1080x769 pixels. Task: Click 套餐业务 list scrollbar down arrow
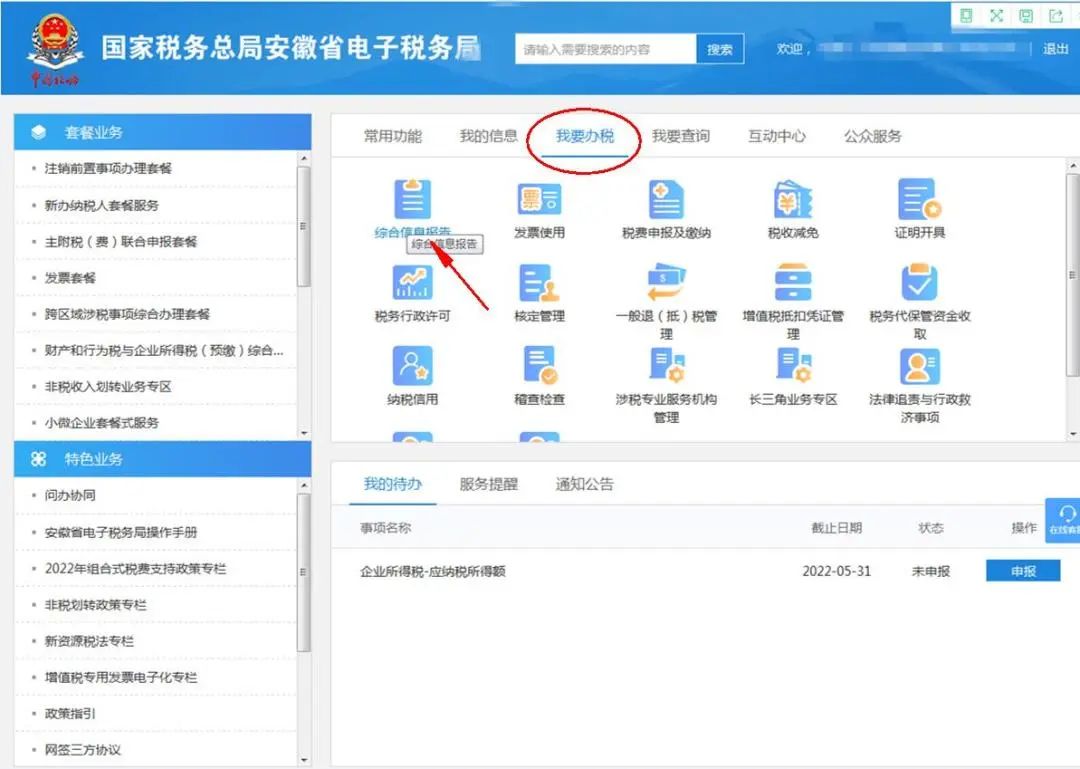point(304,433)
